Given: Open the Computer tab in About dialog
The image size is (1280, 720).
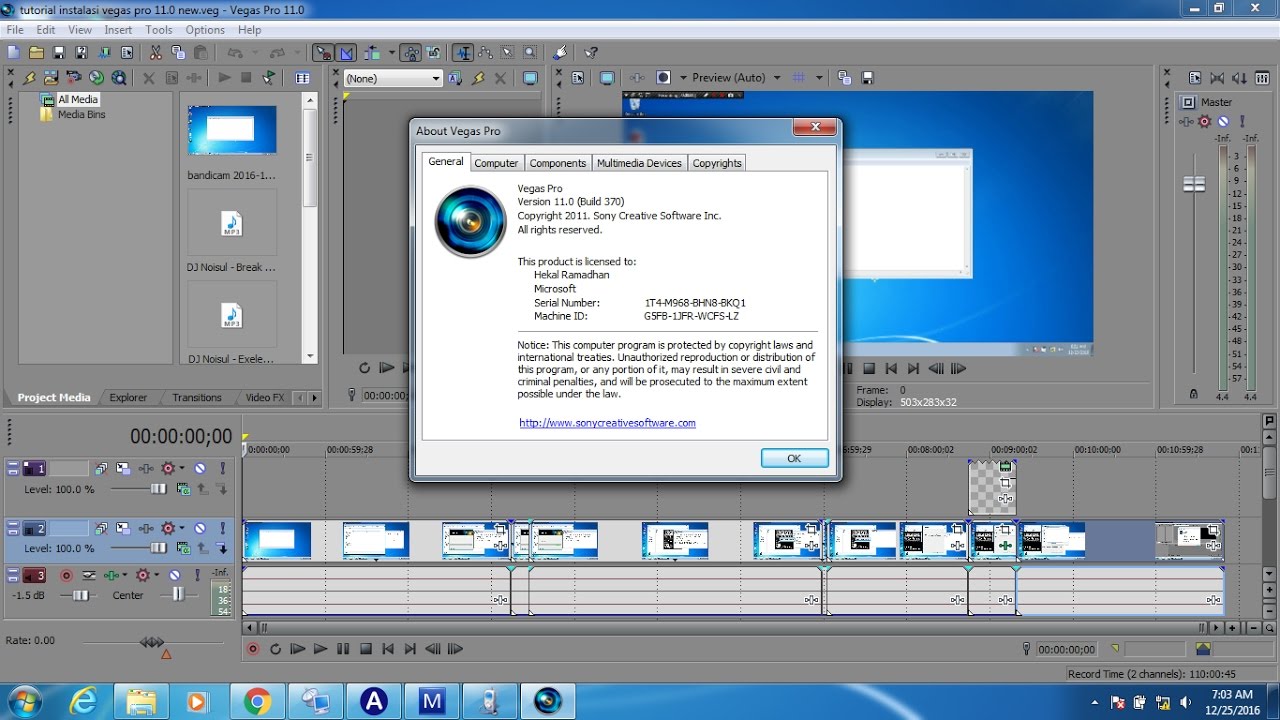Looking at the screenshot, I should point(496,163).
